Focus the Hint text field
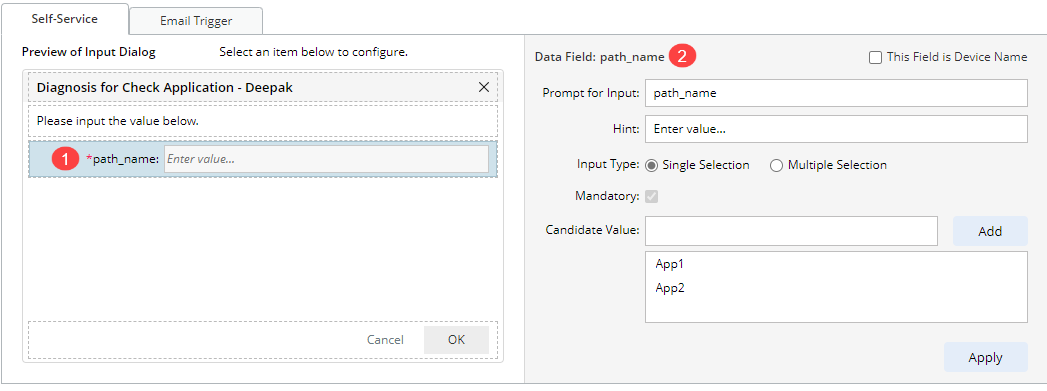Image resolution: width=1047 pixels, height=391 pixels. 836,129
